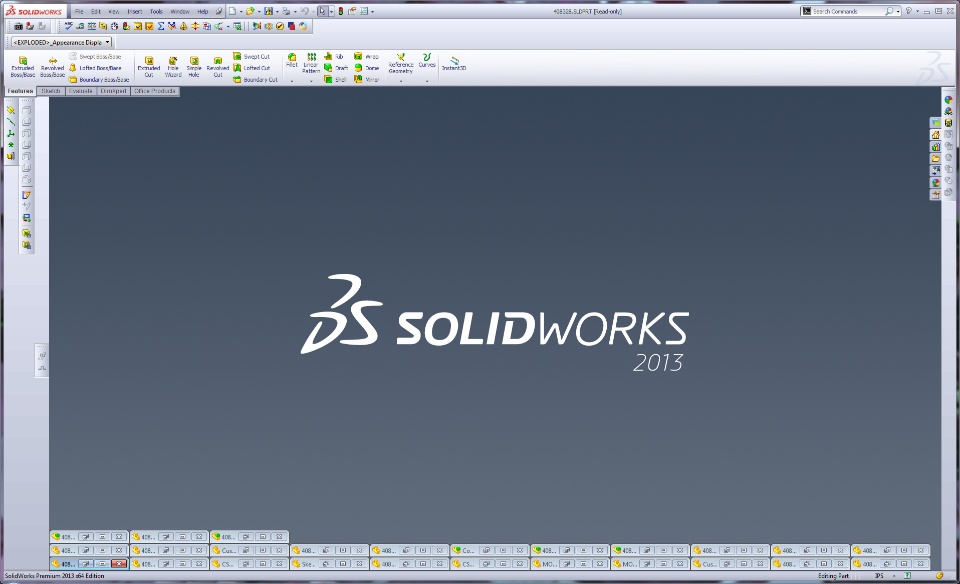Image resolution: width=960 pixels, height=584 pixels.
Task: Toggle Instant3D mode
Action: click(454, 63)
